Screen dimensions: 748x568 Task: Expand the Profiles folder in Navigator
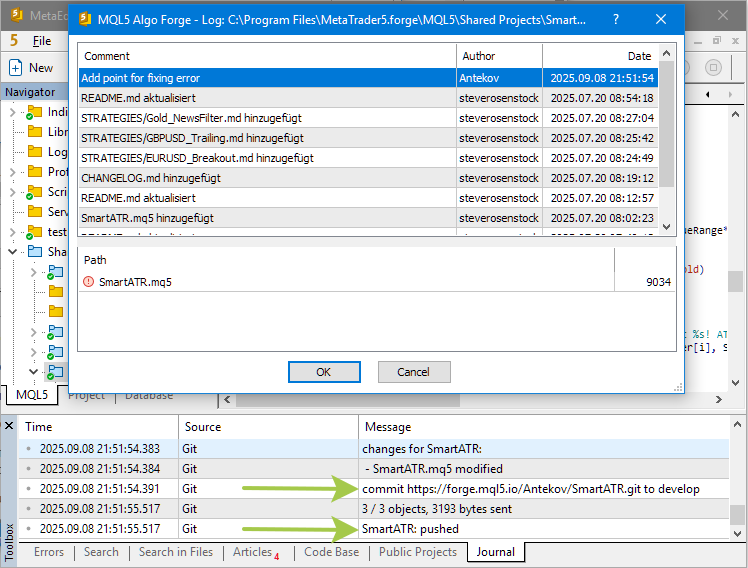12,172
